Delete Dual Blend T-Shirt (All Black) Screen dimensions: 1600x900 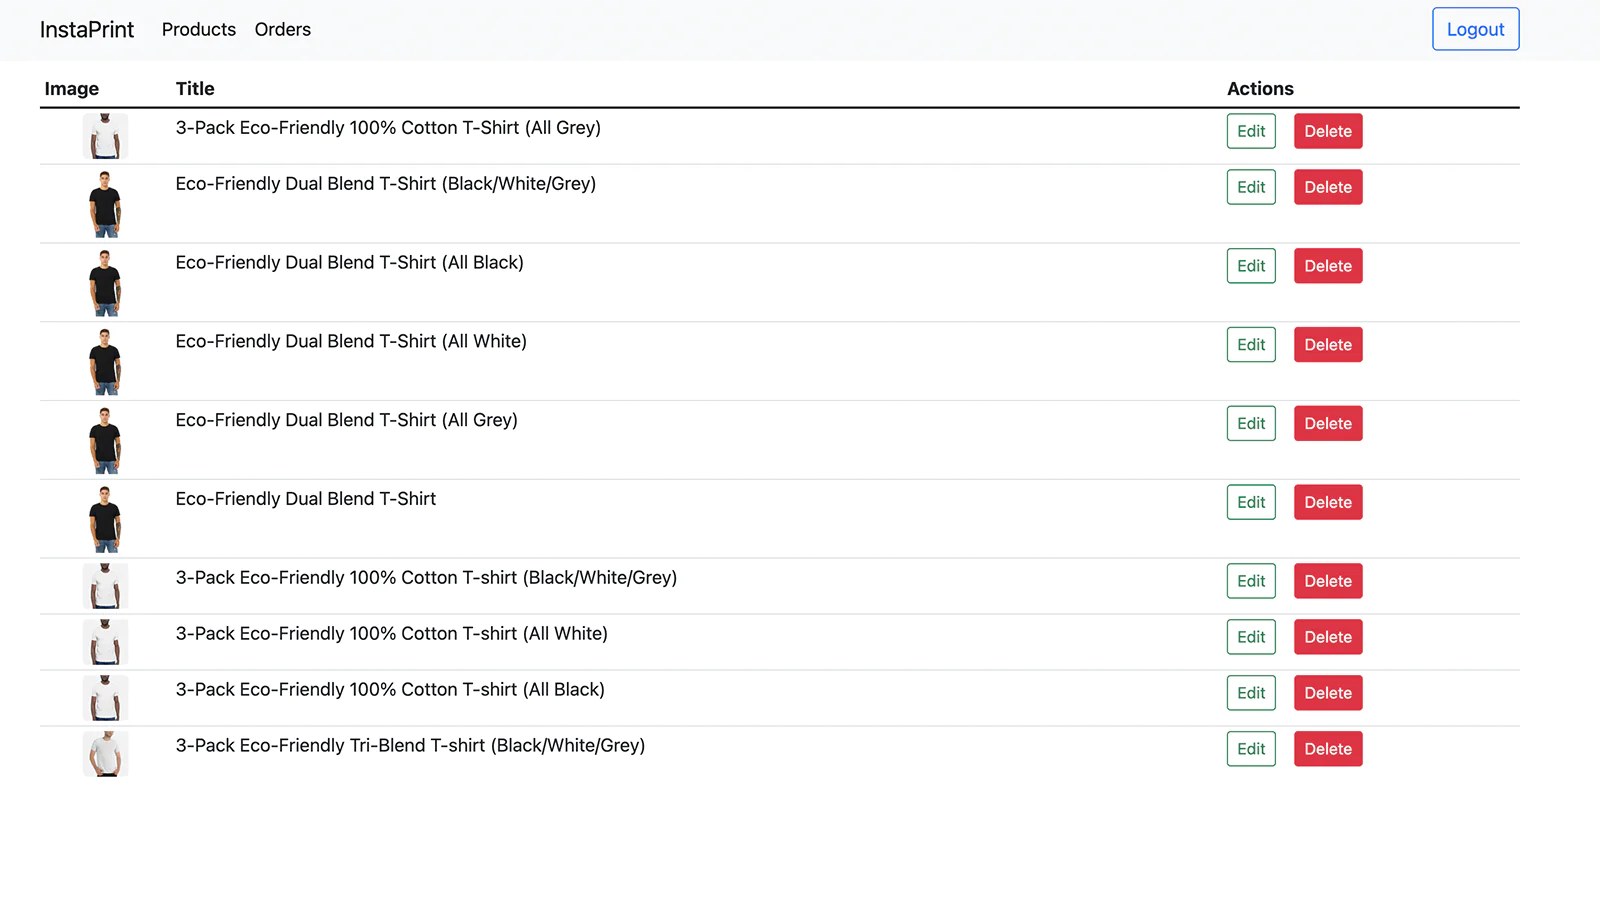click(1328, 266)
